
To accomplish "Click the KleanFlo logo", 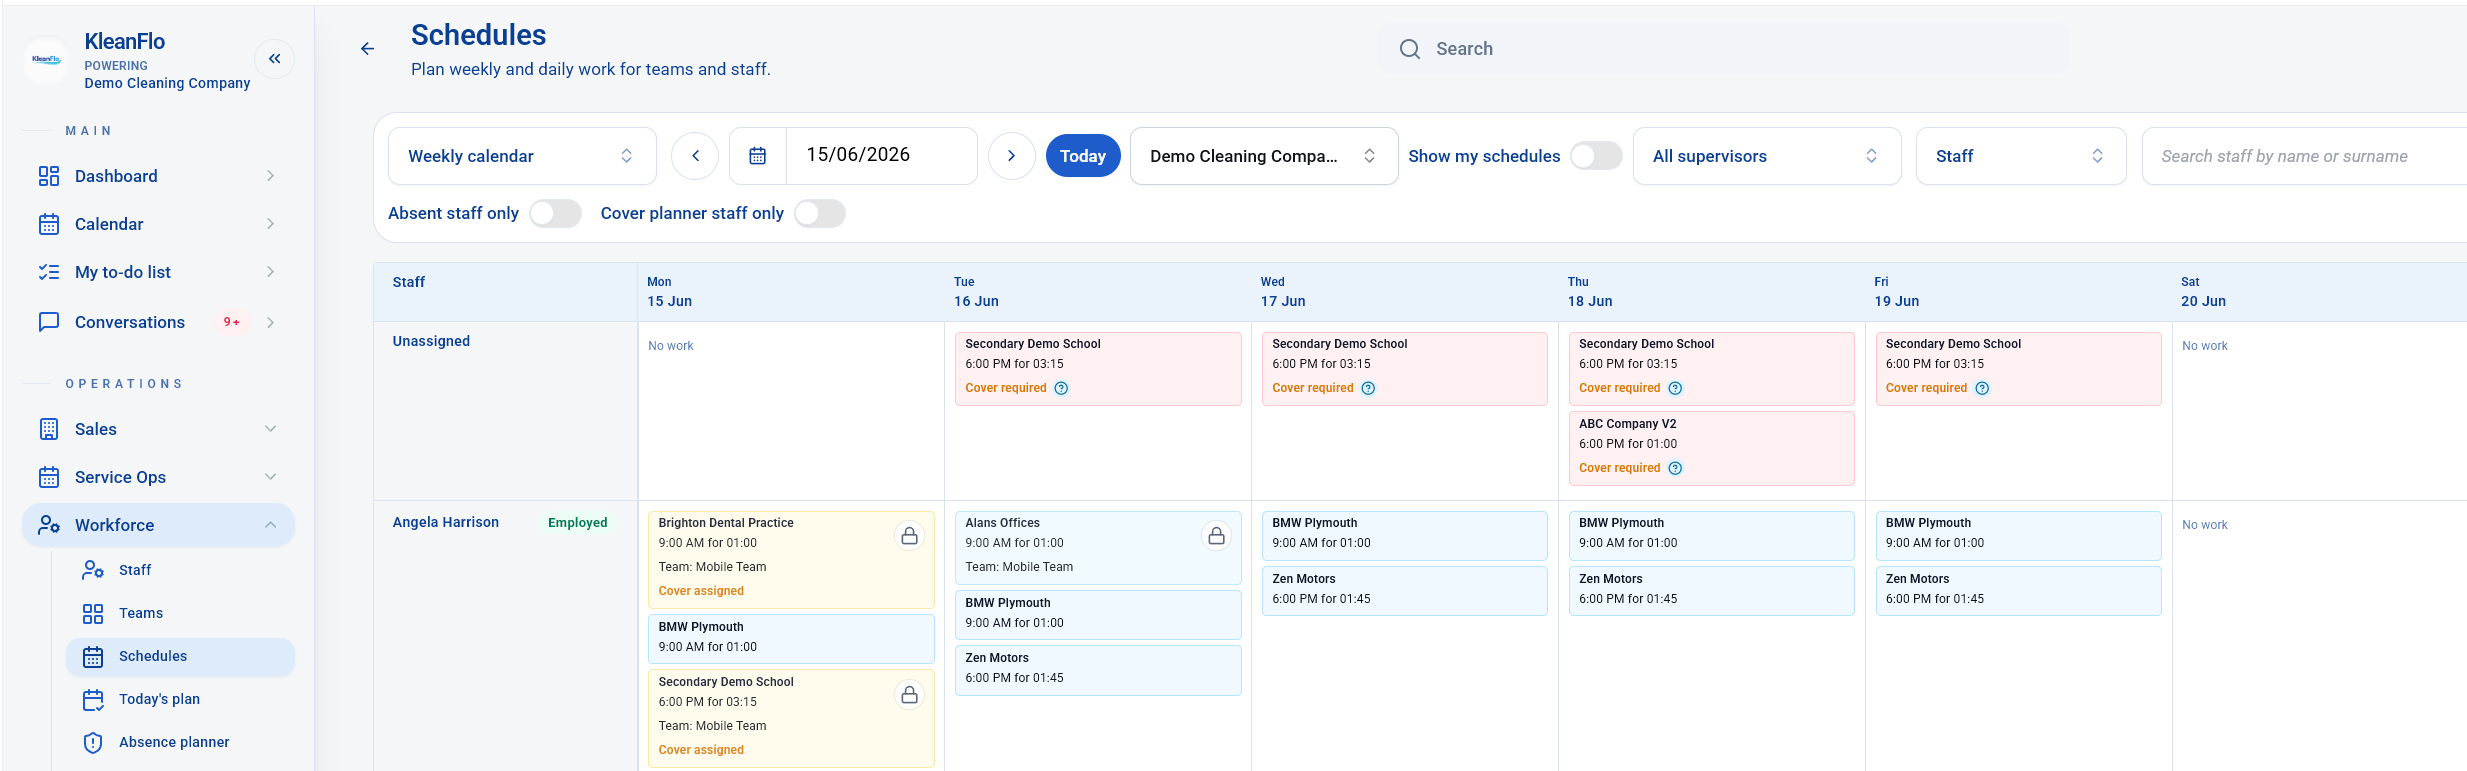I will coord(46,60).
